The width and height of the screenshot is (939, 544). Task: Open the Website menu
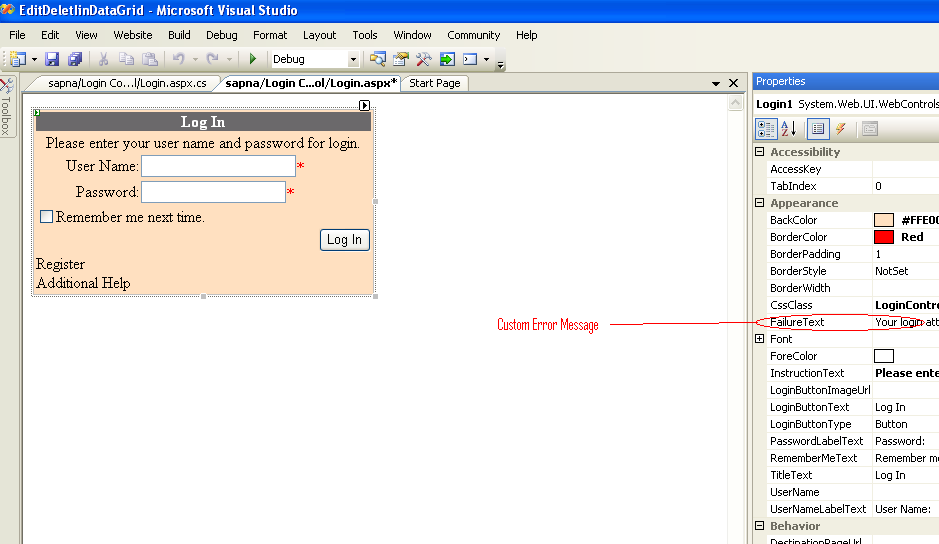(133, 35)
